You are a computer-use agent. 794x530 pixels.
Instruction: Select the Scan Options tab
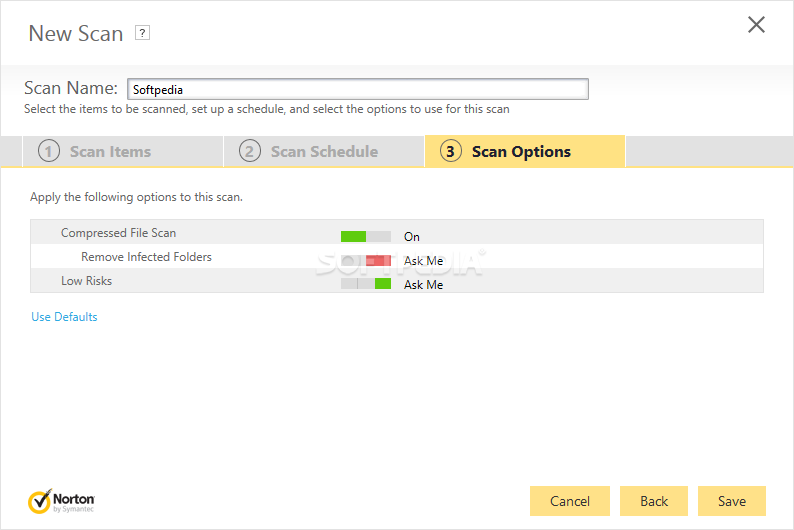[x=521, y=152]
